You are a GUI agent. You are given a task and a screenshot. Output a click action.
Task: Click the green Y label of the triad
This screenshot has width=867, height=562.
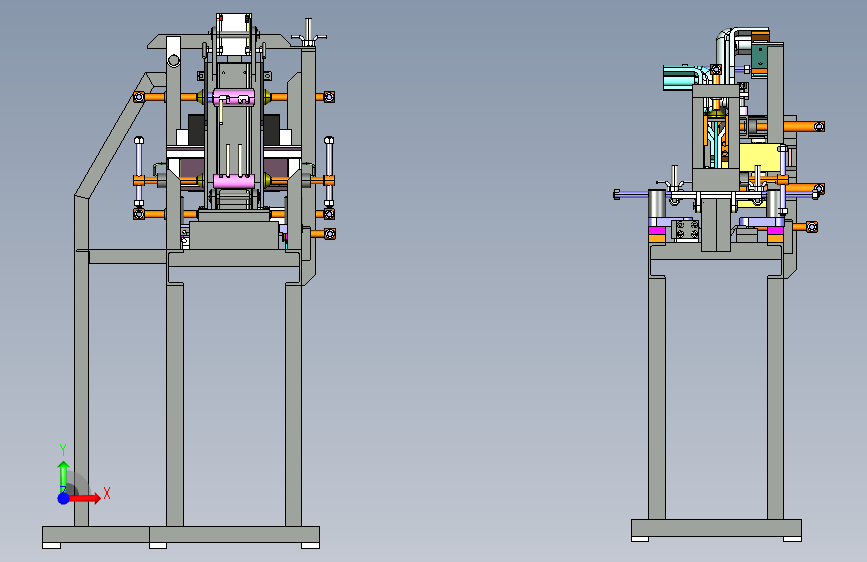(63, 450)
